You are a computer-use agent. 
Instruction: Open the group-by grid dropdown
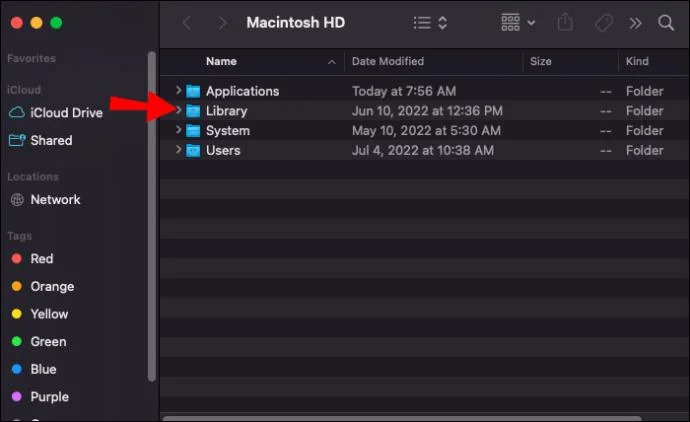(518, 22)
